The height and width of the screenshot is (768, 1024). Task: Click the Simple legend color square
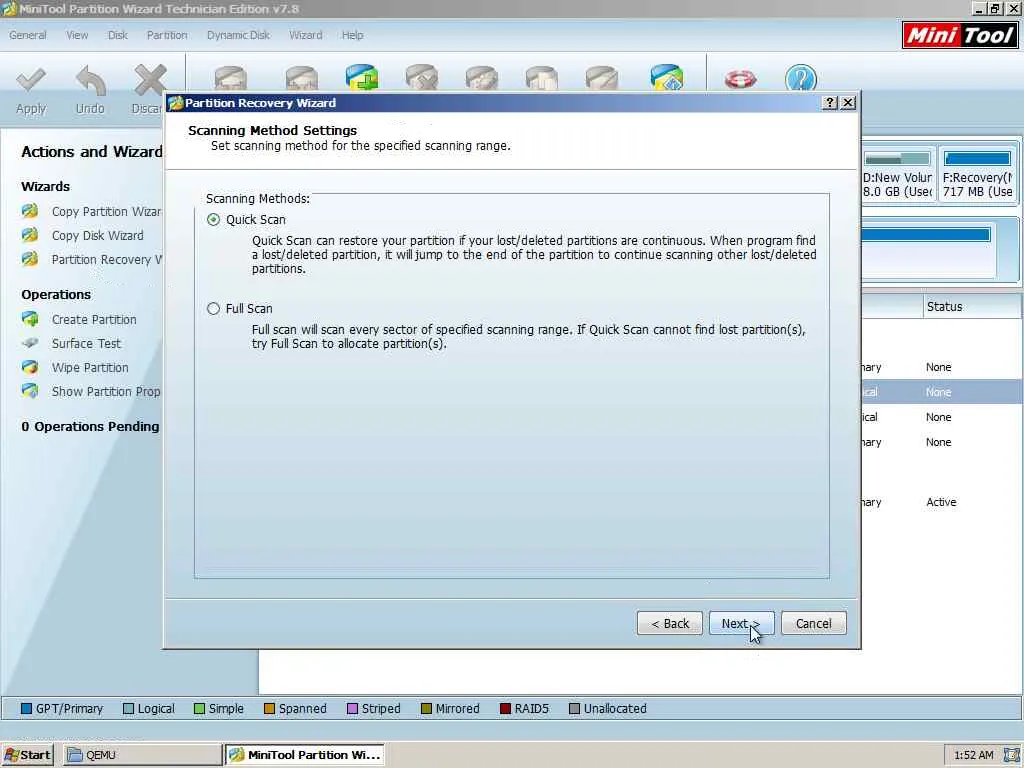(199, 709)
